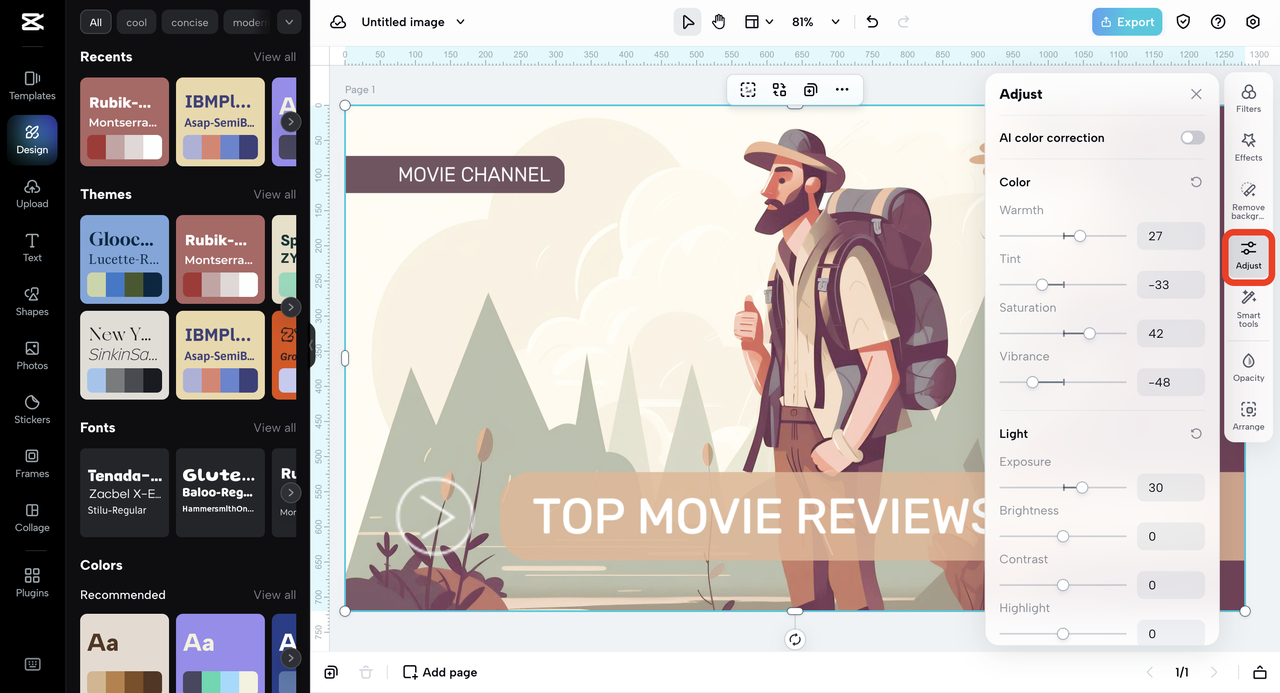Open the Plugins panel
This screenshot has height=693, width=1280.
(32, 582)
